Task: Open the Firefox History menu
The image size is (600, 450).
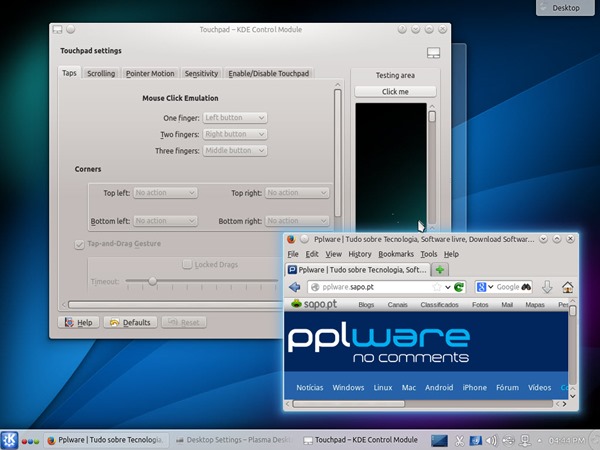Action: pos(360,254)
